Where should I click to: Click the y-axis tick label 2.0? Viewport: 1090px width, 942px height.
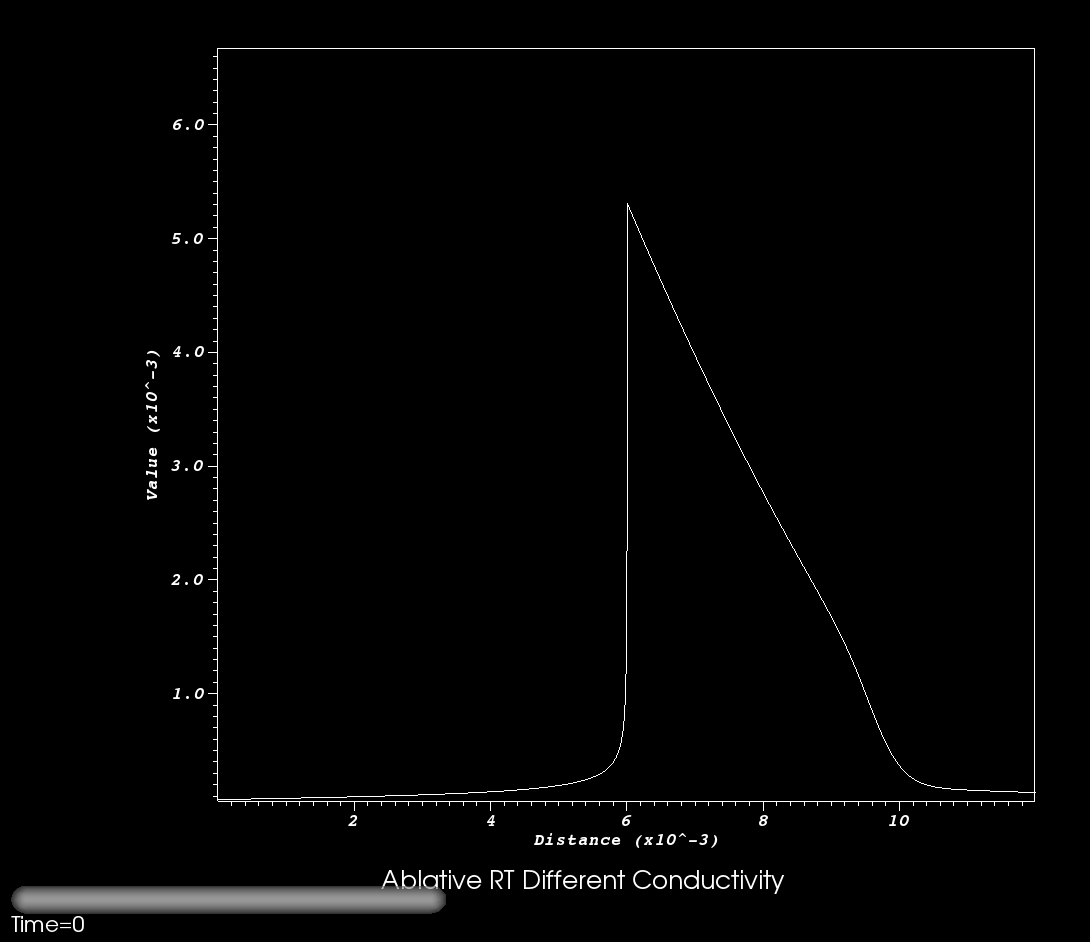point(188,580)
